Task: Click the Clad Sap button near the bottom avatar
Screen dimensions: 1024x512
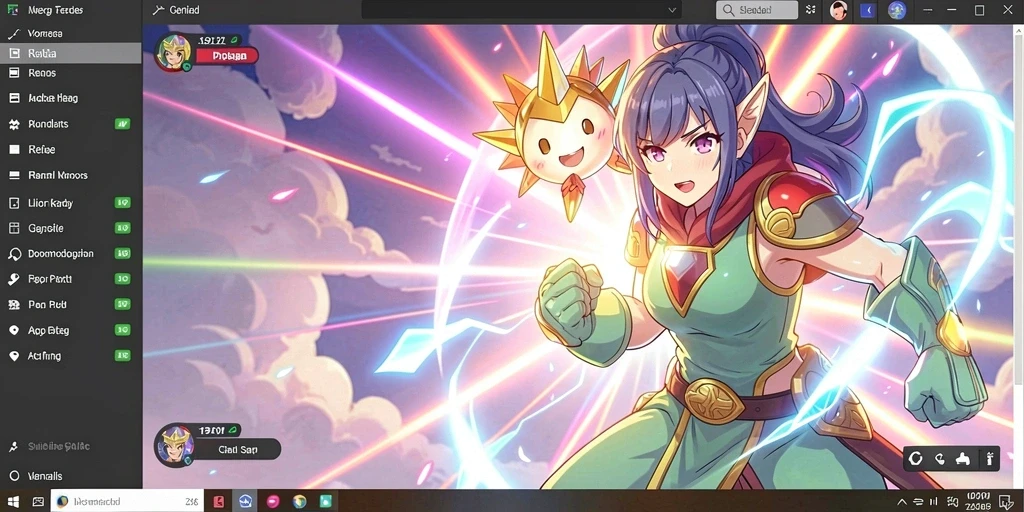Action: tap(237, 449)
